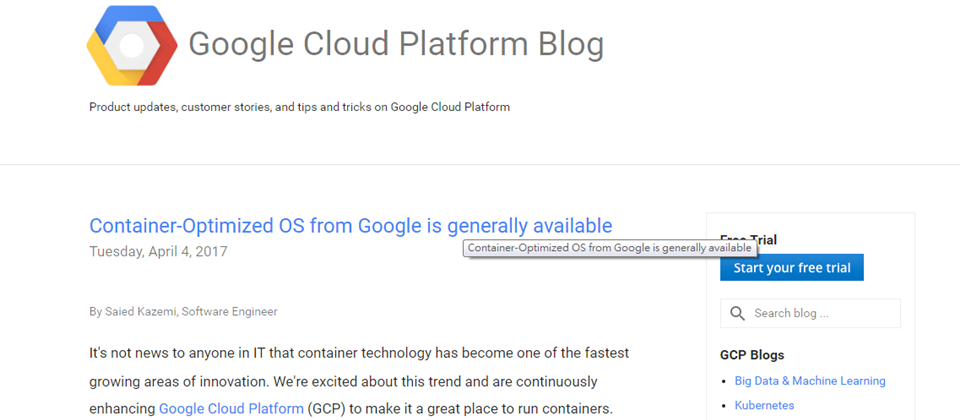The width and height of the screenshot is (960, 420).
Task: Click the Free Trial sidebar heading
Action: point(748,239)
